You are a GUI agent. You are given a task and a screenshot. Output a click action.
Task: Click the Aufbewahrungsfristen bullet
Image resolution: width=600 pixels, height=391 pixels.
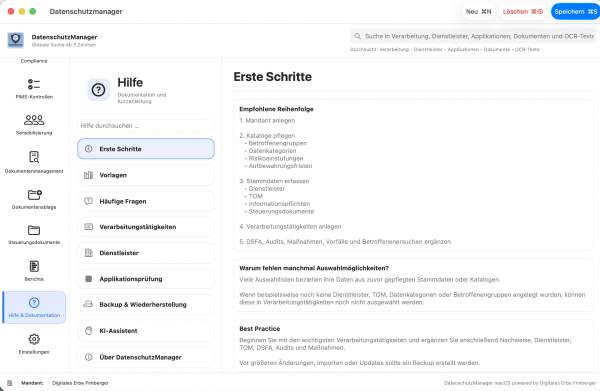[x=279, y=166]
